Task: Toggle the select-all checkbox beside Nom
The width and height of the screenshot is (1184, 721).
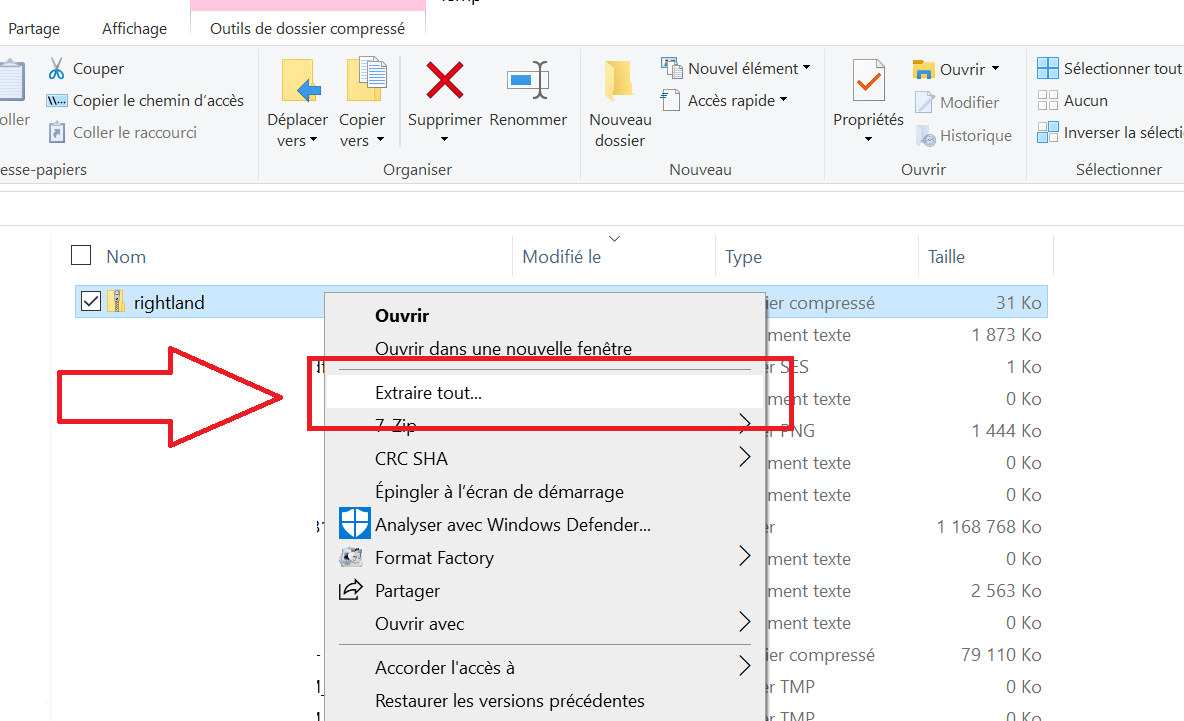Action: point(81,256)
